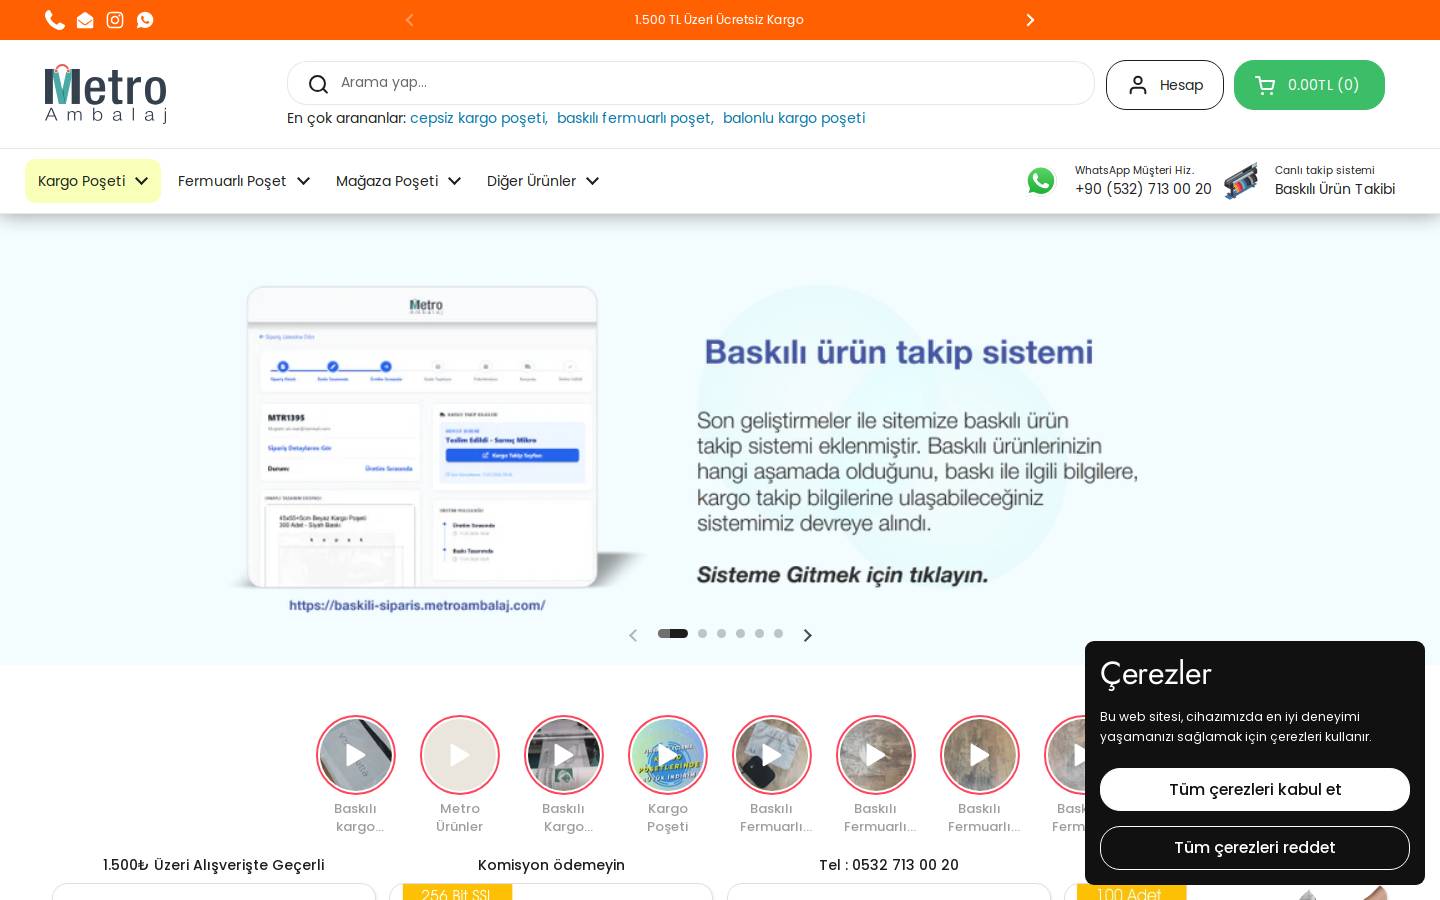Viewport: 1440px width, 900px height.
Task: Click the WhatsApp number +90 (532) 713 00 20
Action: [1143, 189]
